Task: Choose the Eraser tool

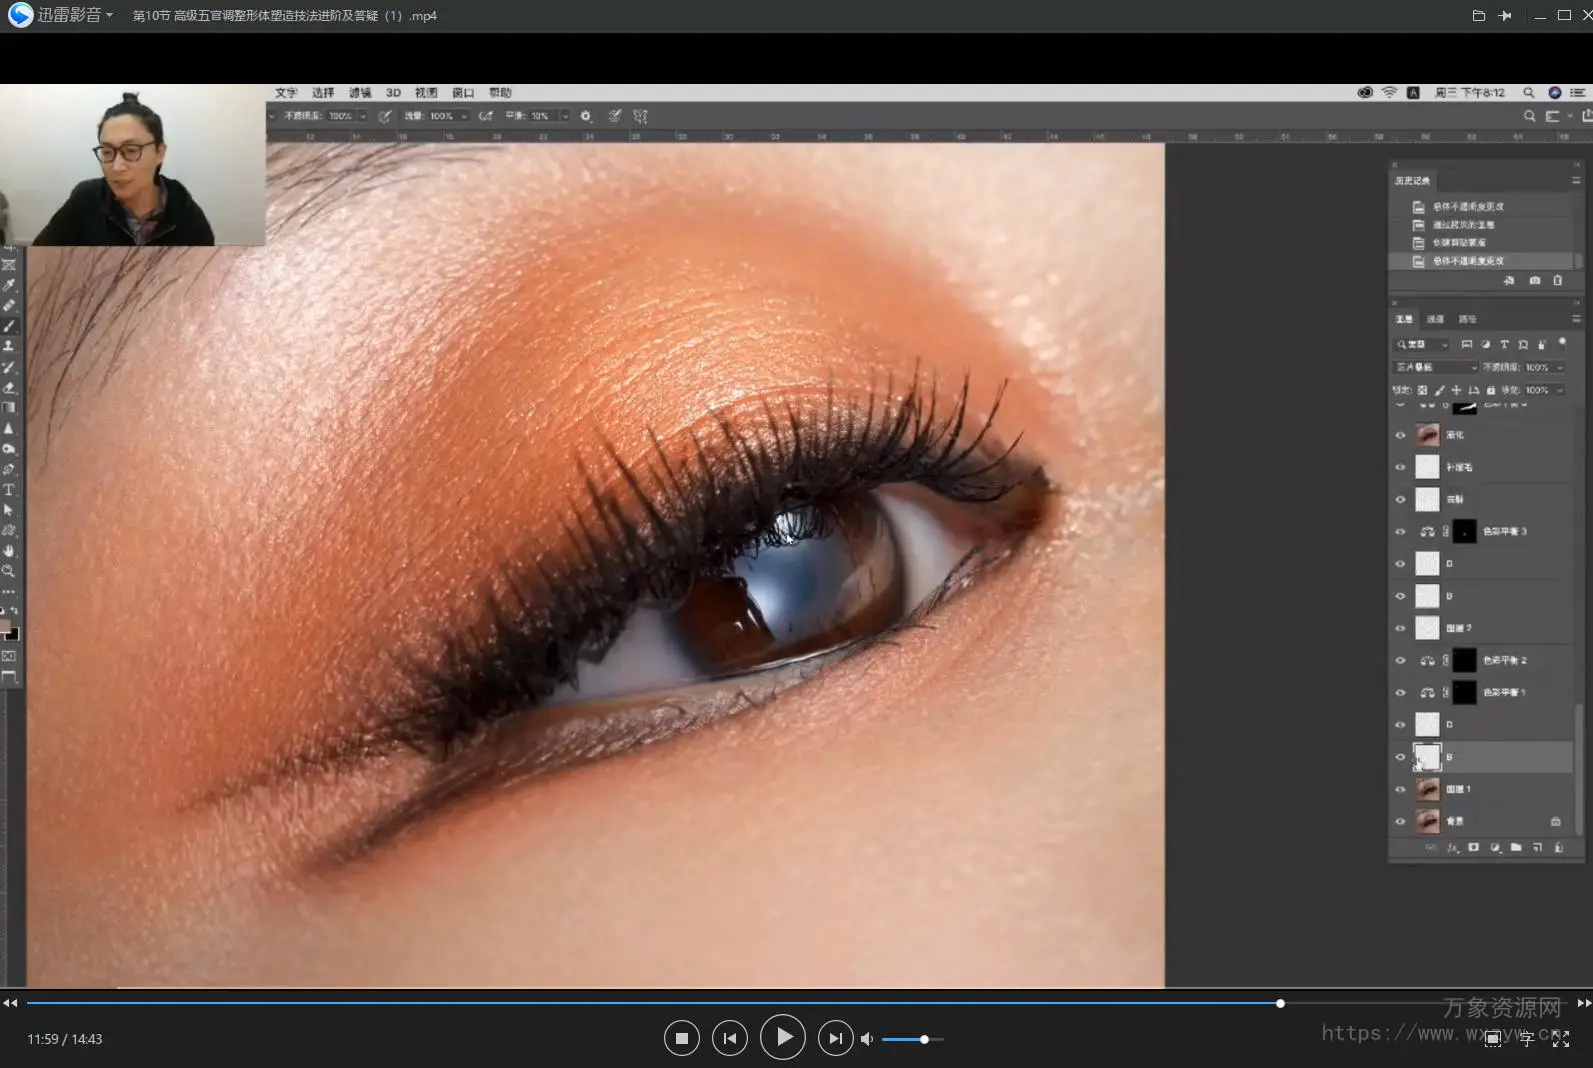Action: [x=9, y=387]
